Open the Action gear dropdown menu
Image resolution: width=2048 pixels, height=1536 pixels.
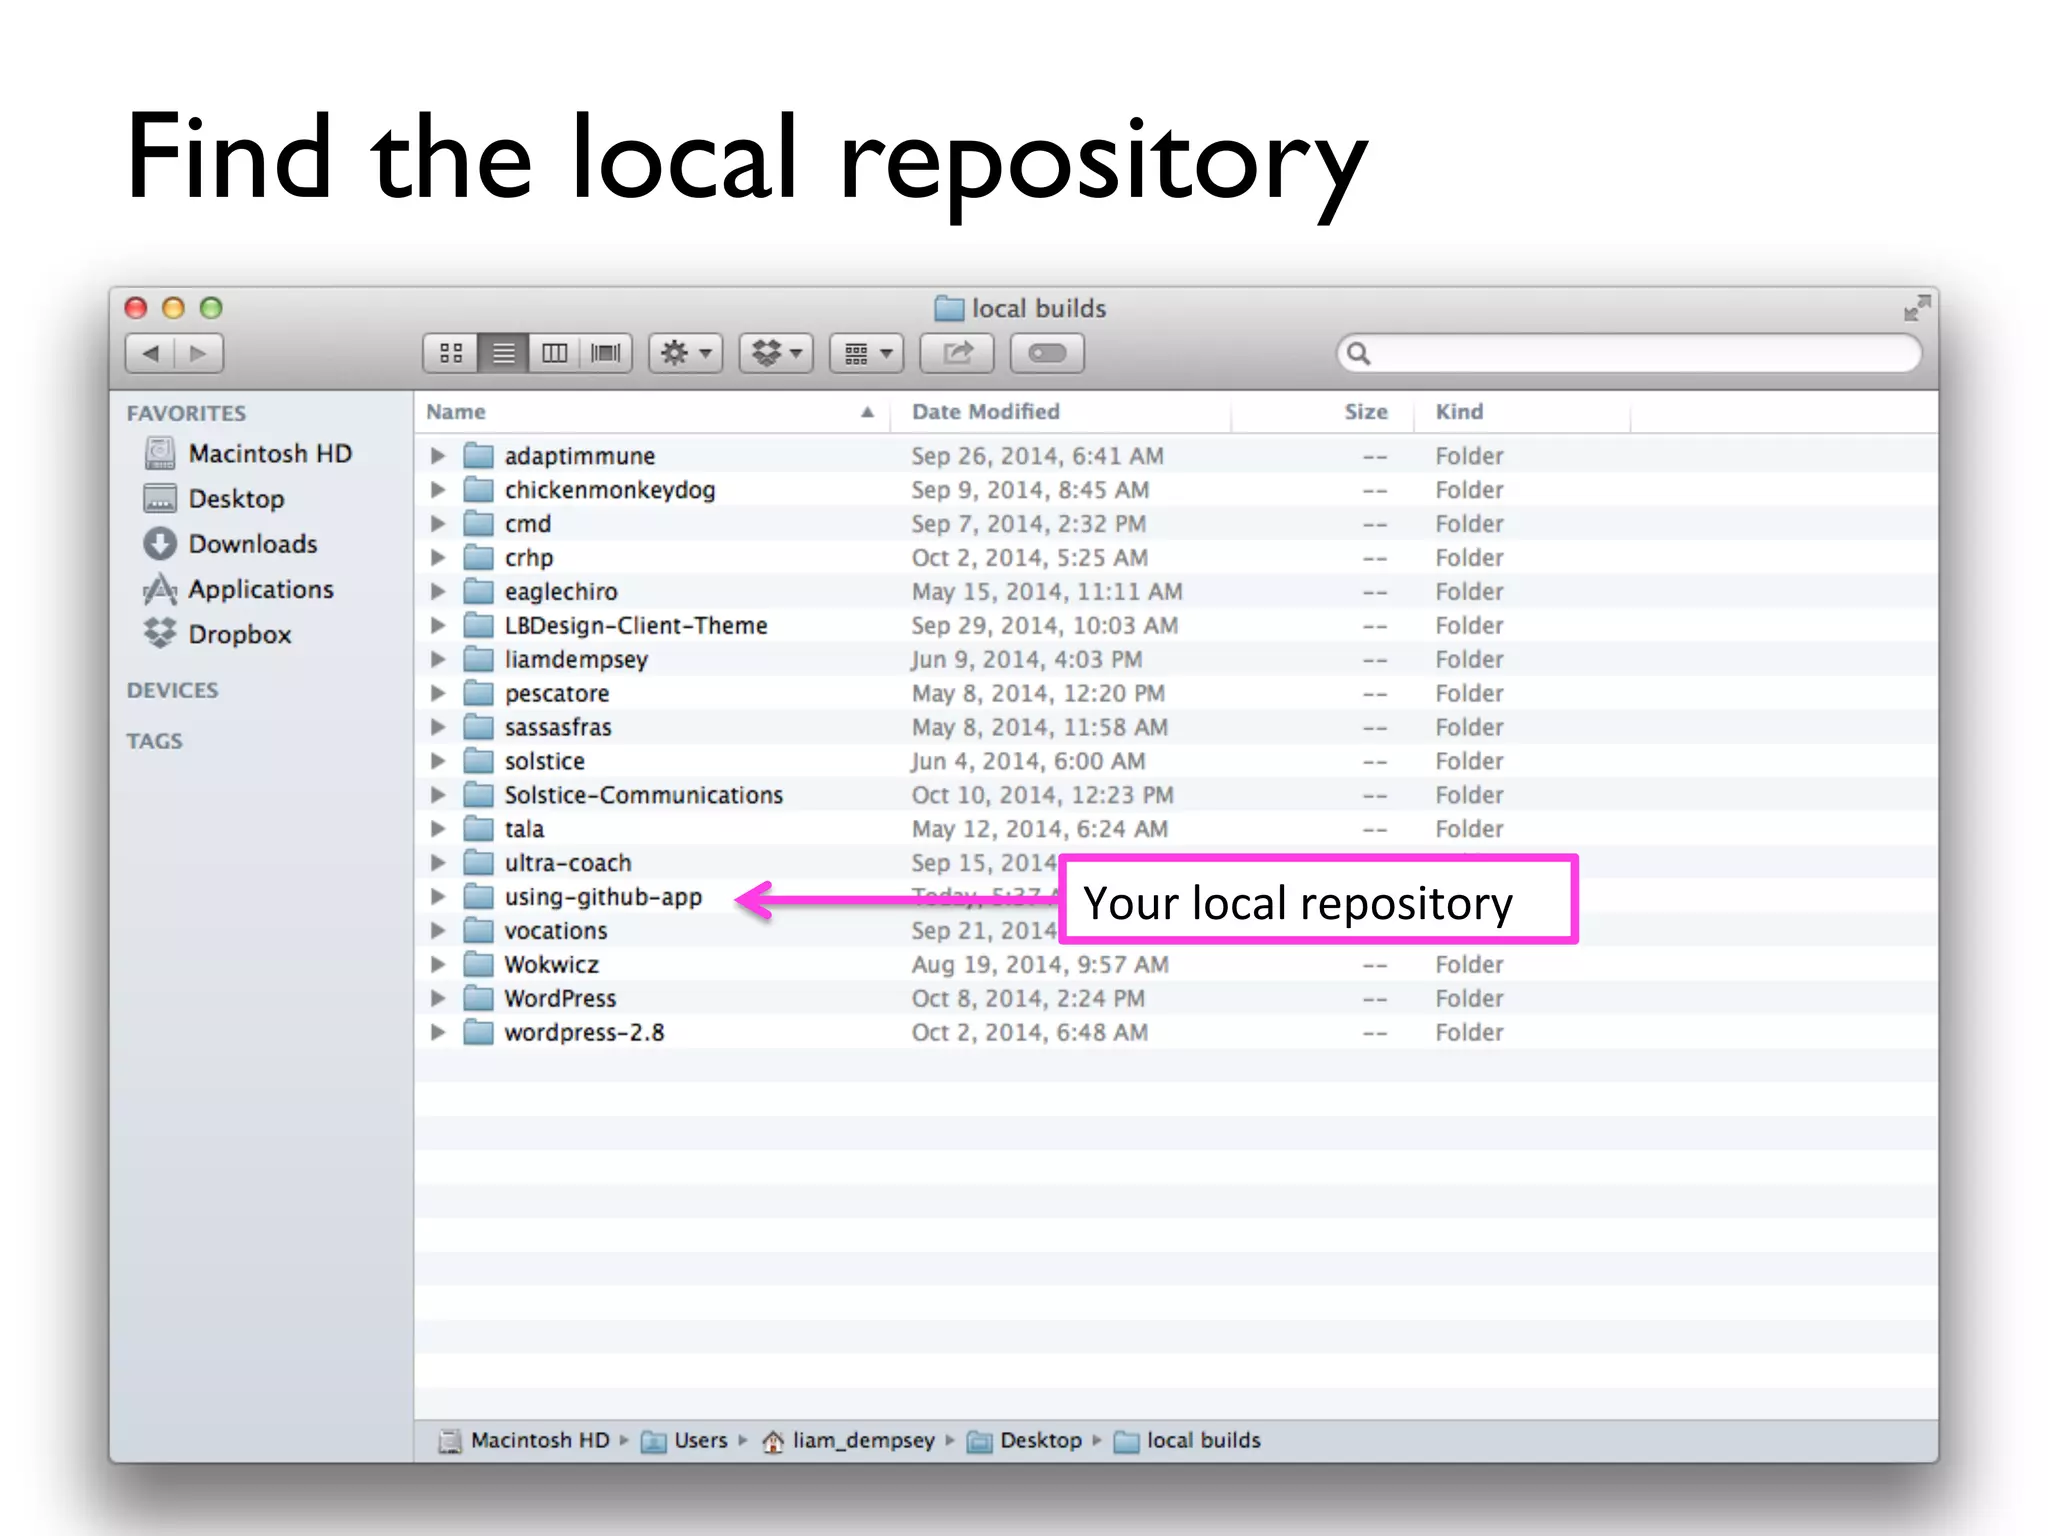686,353
